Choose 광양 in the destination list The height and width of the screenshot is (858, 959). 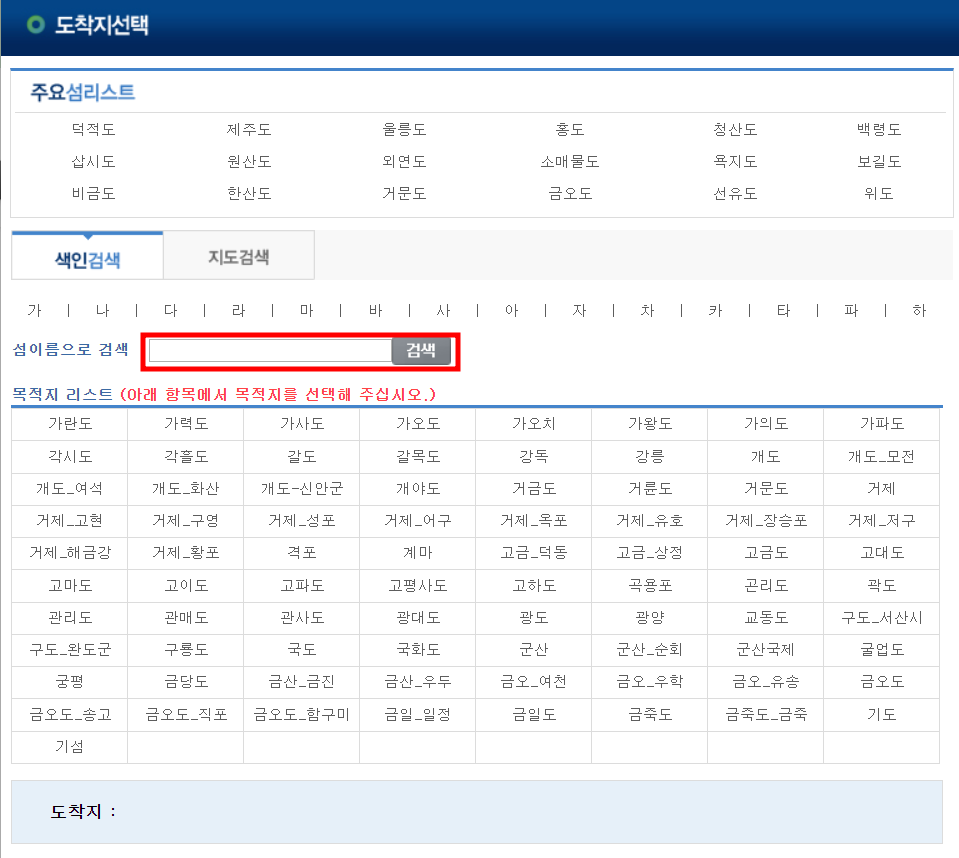[649, 617]
